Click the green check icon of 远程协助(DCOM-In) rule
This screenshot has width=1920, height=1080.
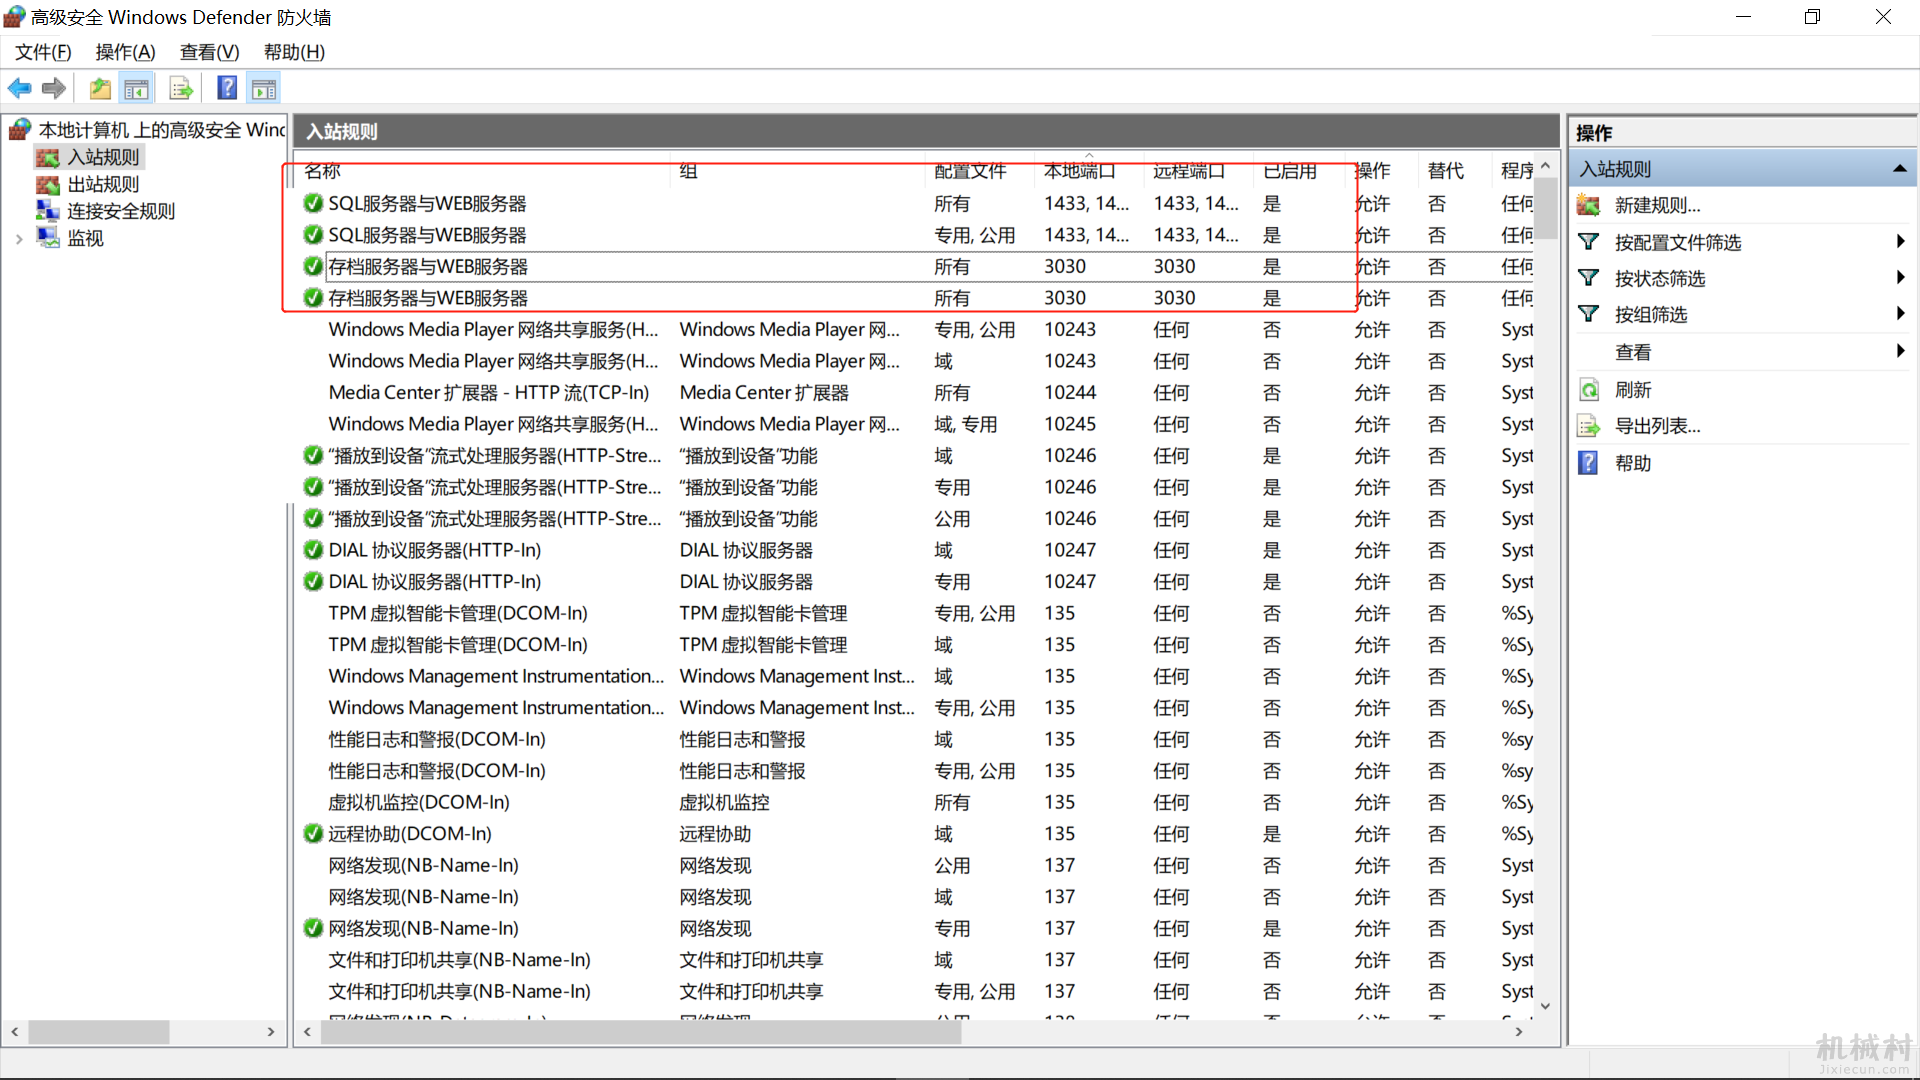coord(313,834)
